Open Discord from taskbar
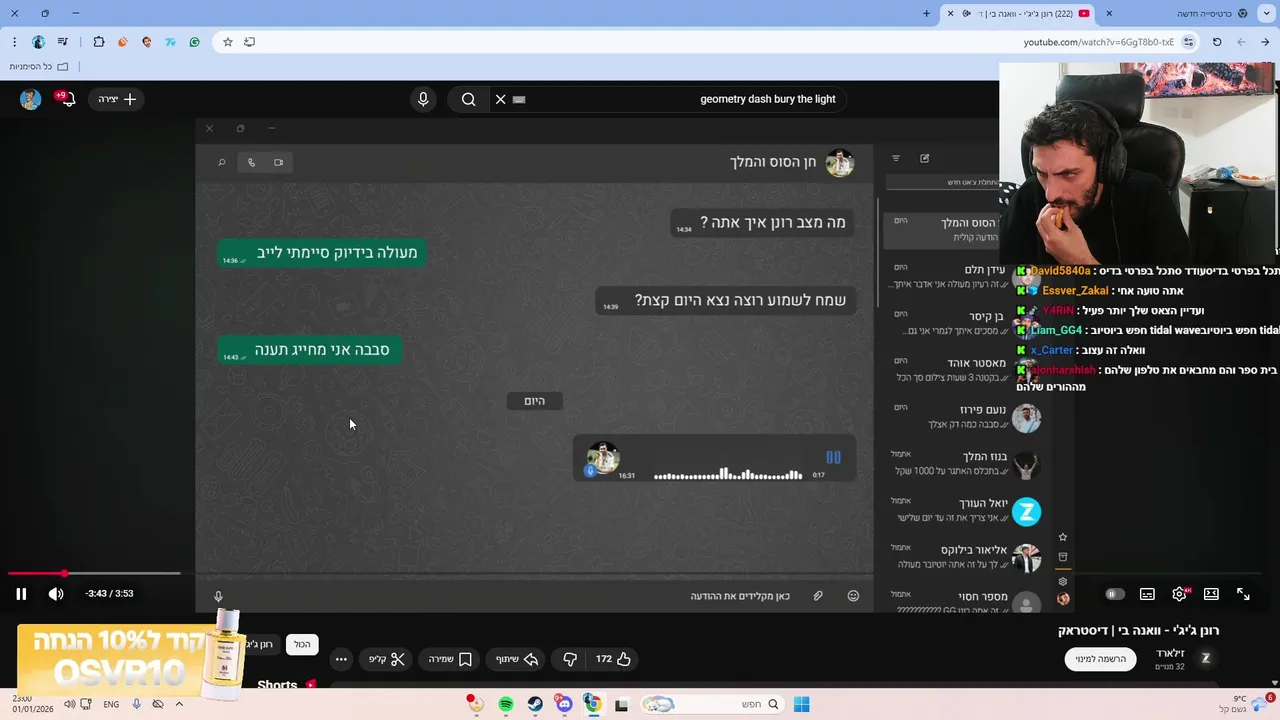The width and height of the screenshot is (1280, 720). (x=564, y=704)
